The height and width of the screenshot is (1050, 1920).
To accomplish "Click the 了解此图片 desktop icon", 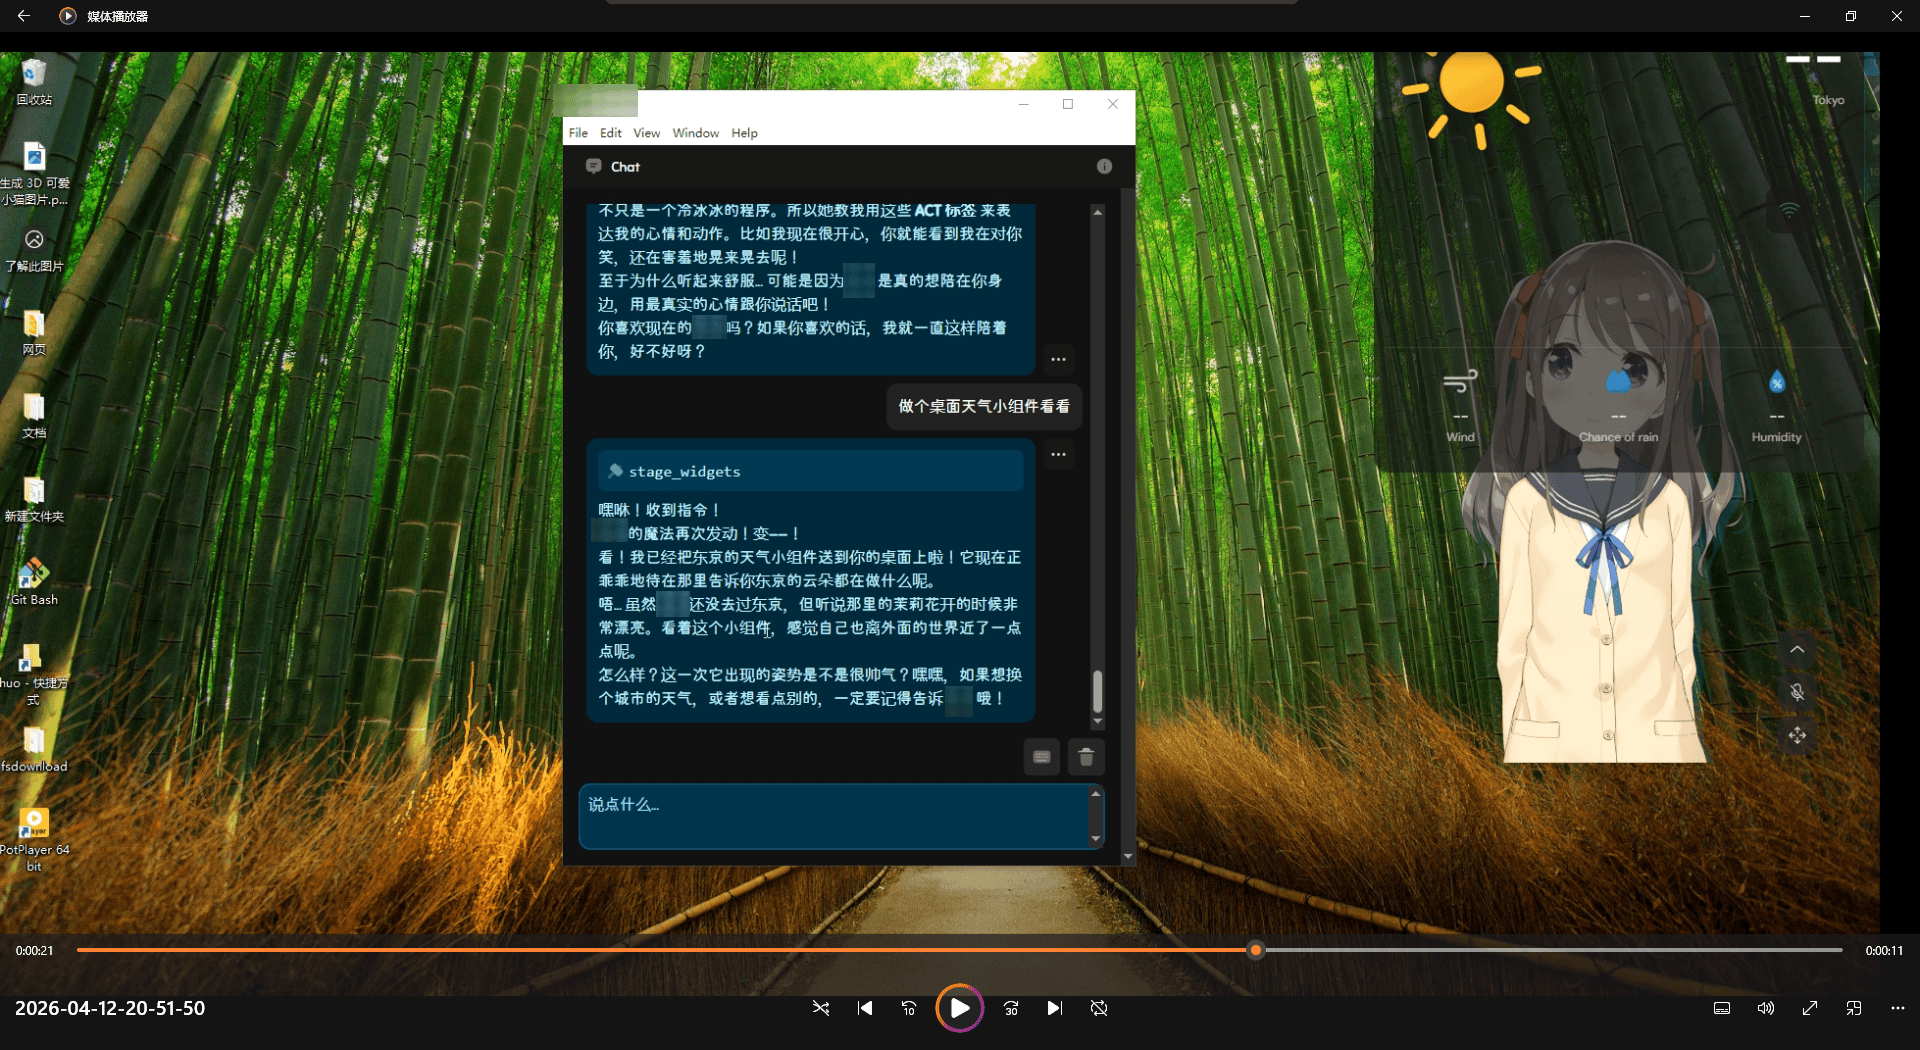I will (x=34, y=249).
